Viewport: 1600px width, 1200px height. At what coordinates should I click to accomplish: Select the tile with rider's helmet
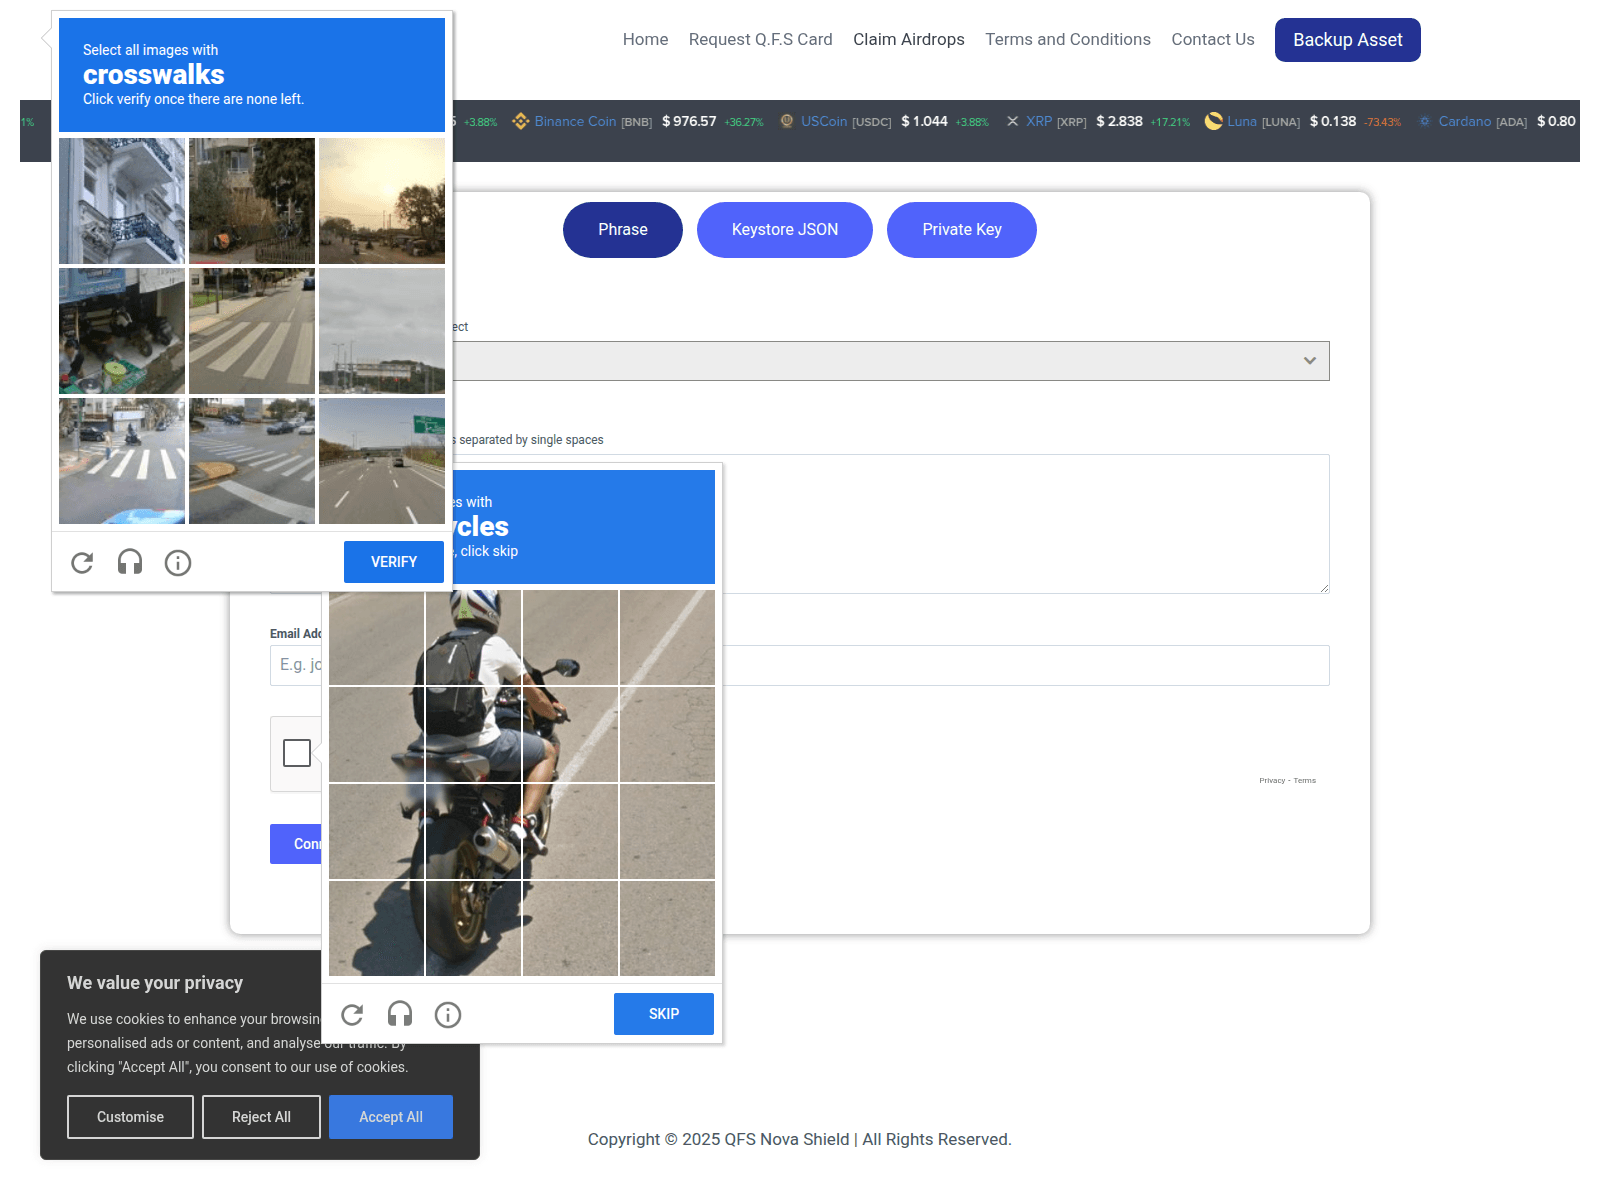pyautogui.click(x=474, y=637)
